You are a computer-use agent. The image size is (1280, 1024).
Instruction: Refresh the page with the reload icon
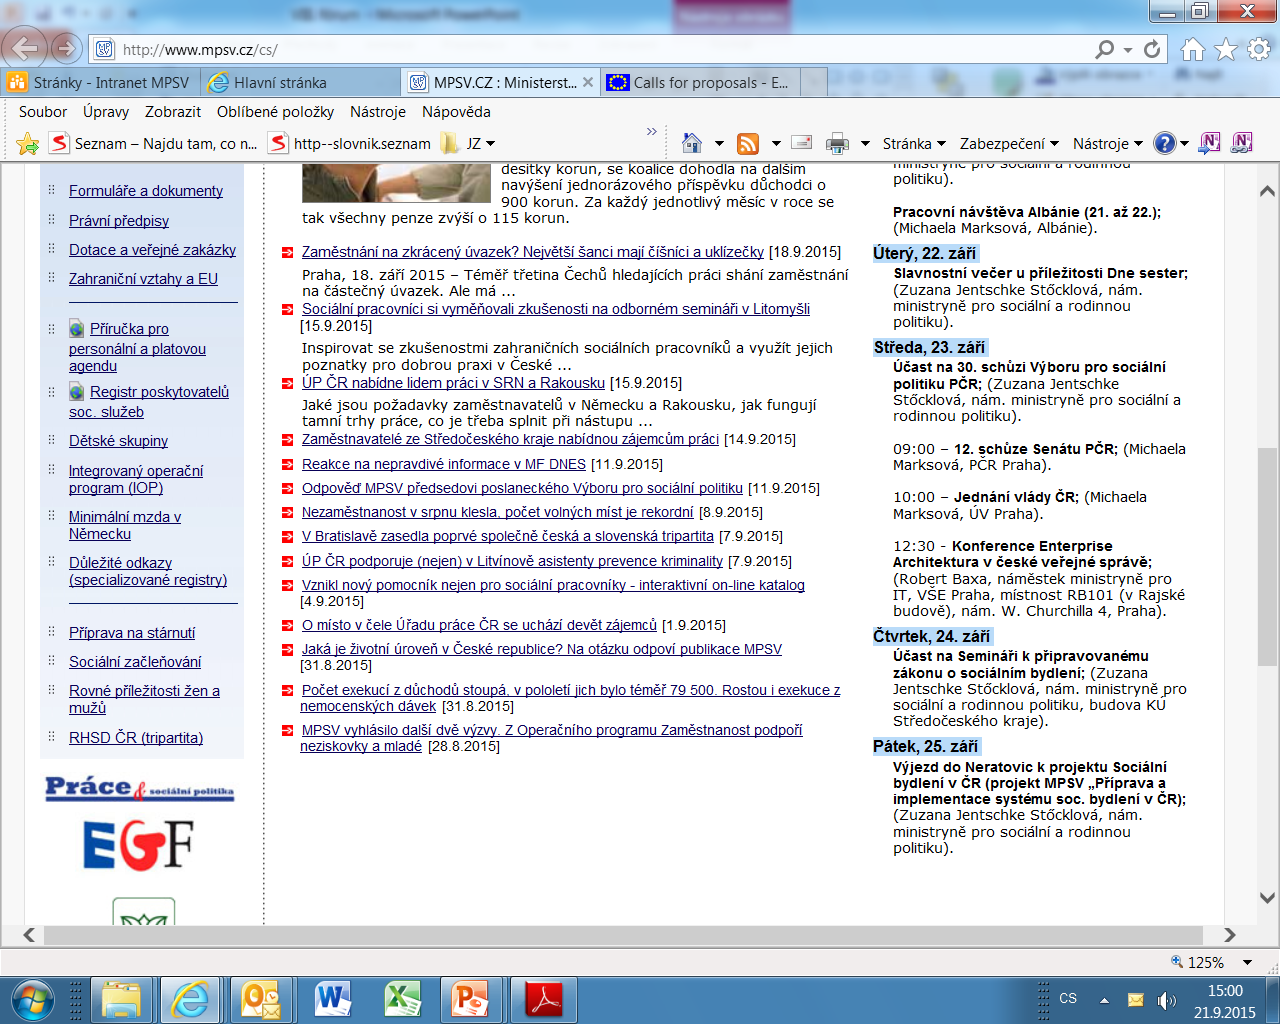pyautogui.click(x=1153, y=49)
